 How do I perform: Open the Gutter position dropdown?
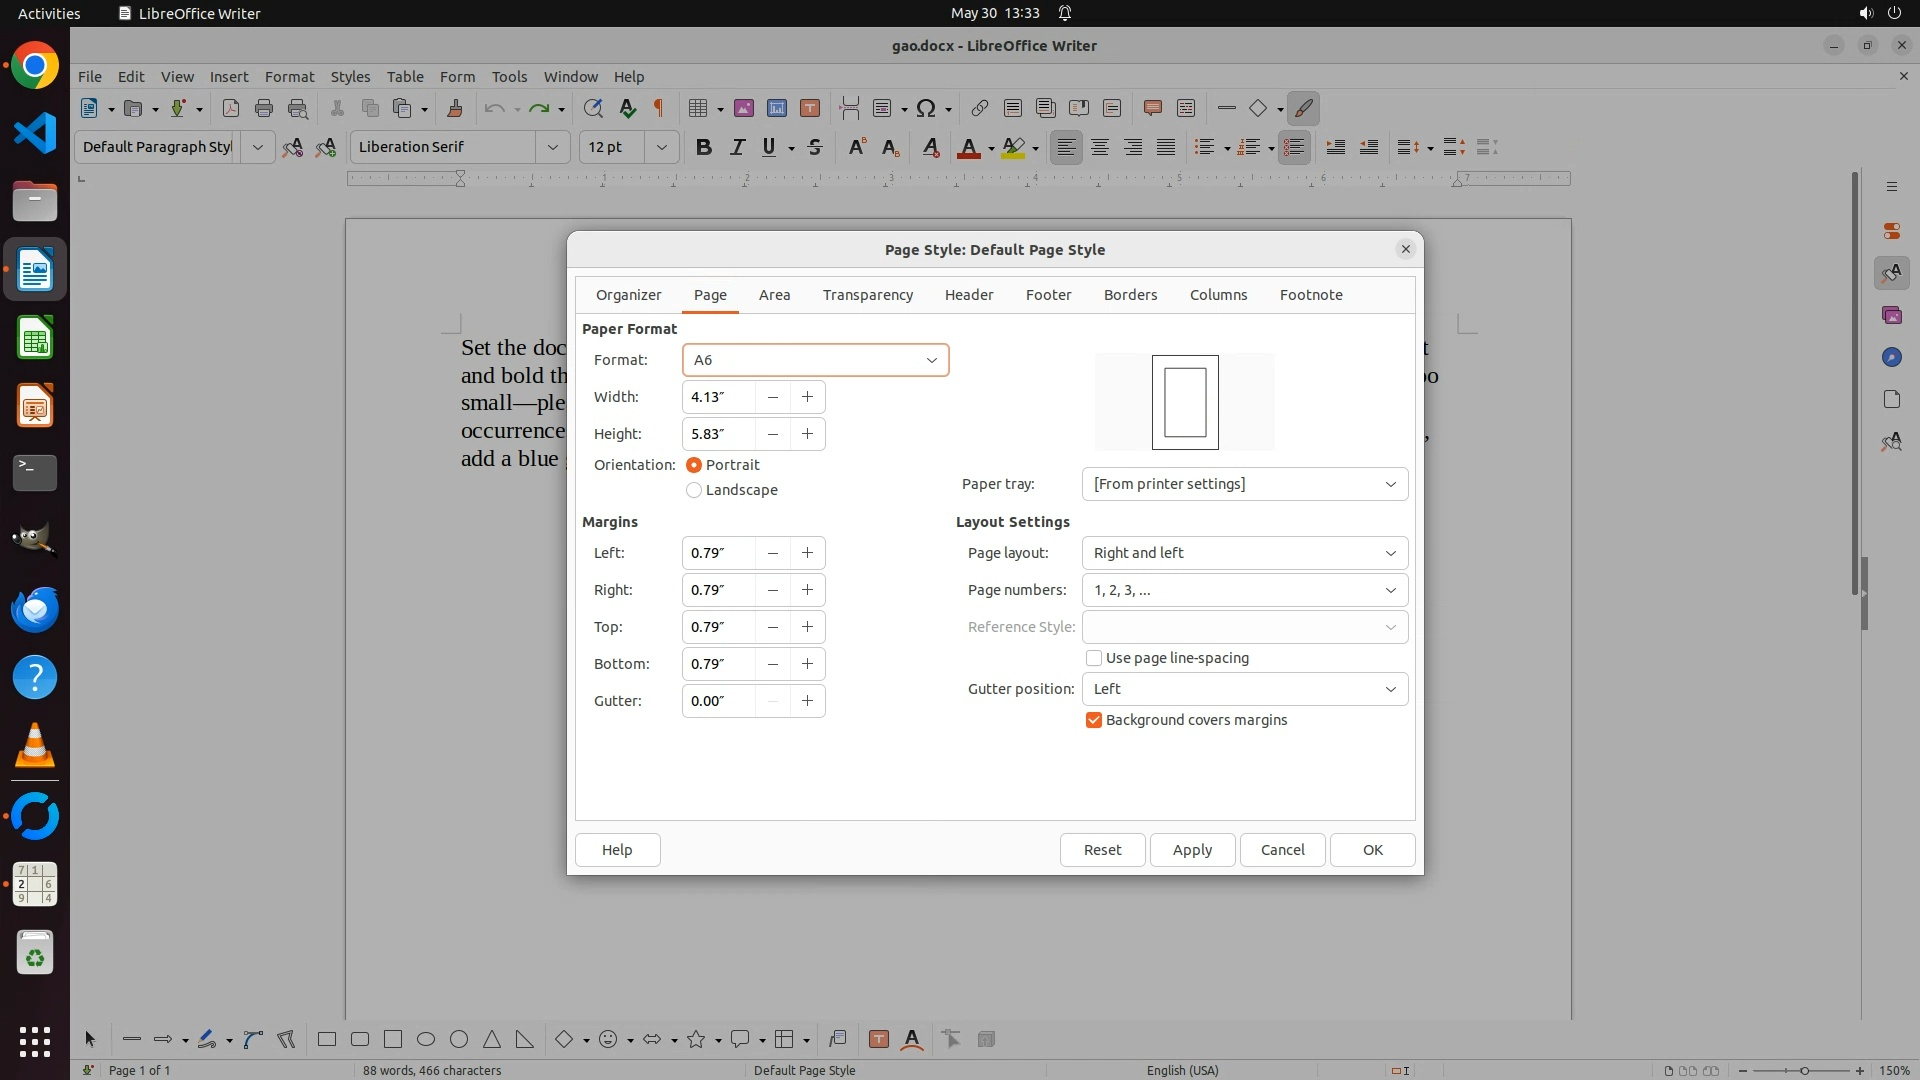(1244, 689)
